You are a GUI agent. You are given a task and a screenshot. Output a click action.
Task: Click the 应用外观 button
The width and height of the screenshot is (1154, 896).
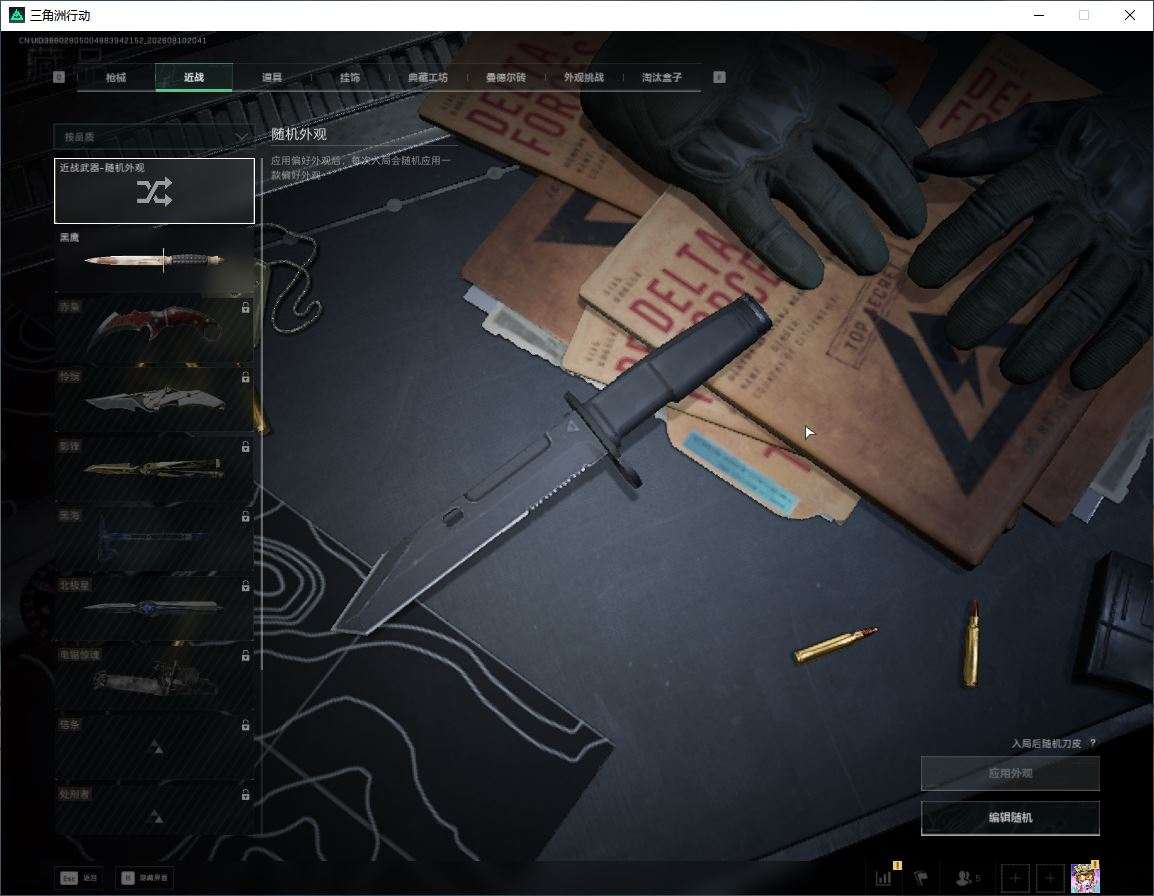click(1010, 773)
